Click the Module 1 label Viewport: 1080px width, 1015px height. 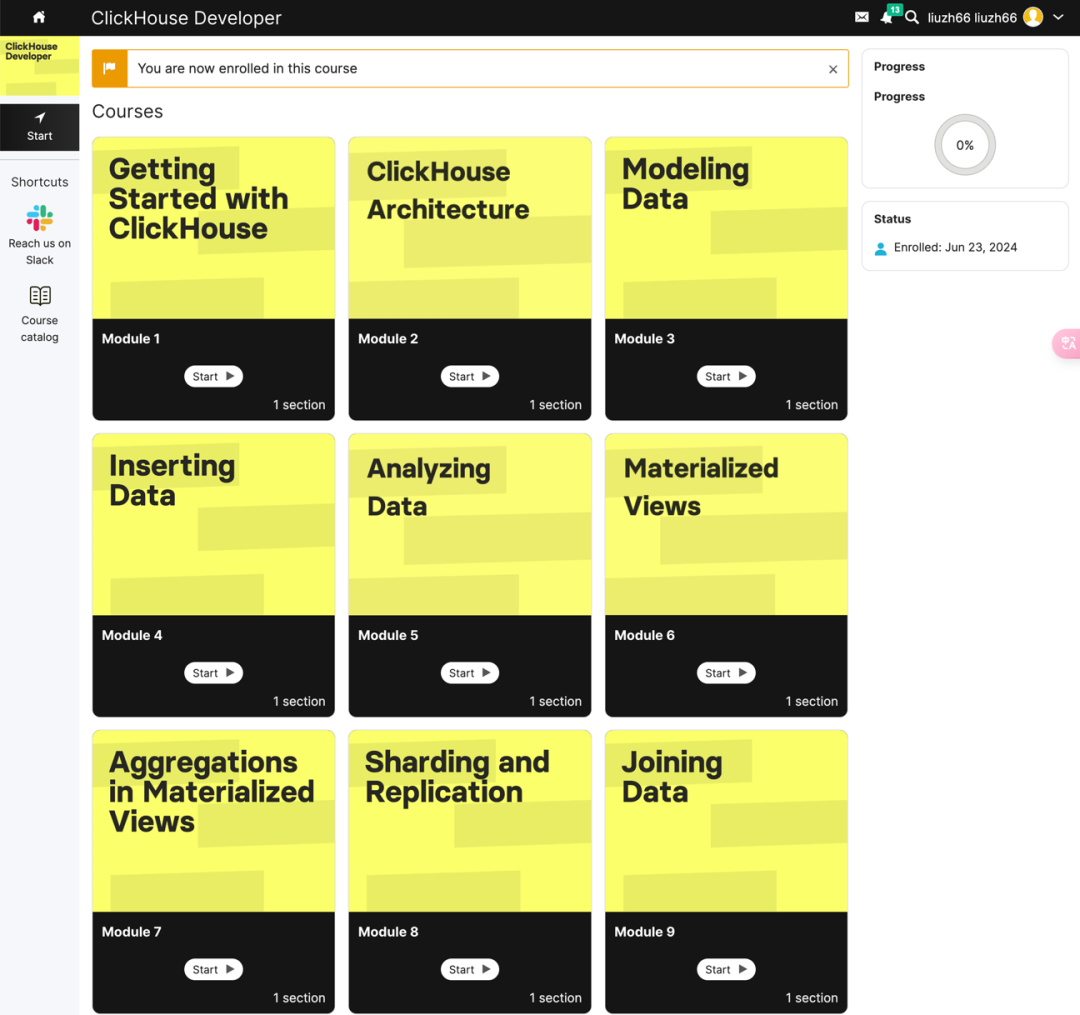coord(131,339)
